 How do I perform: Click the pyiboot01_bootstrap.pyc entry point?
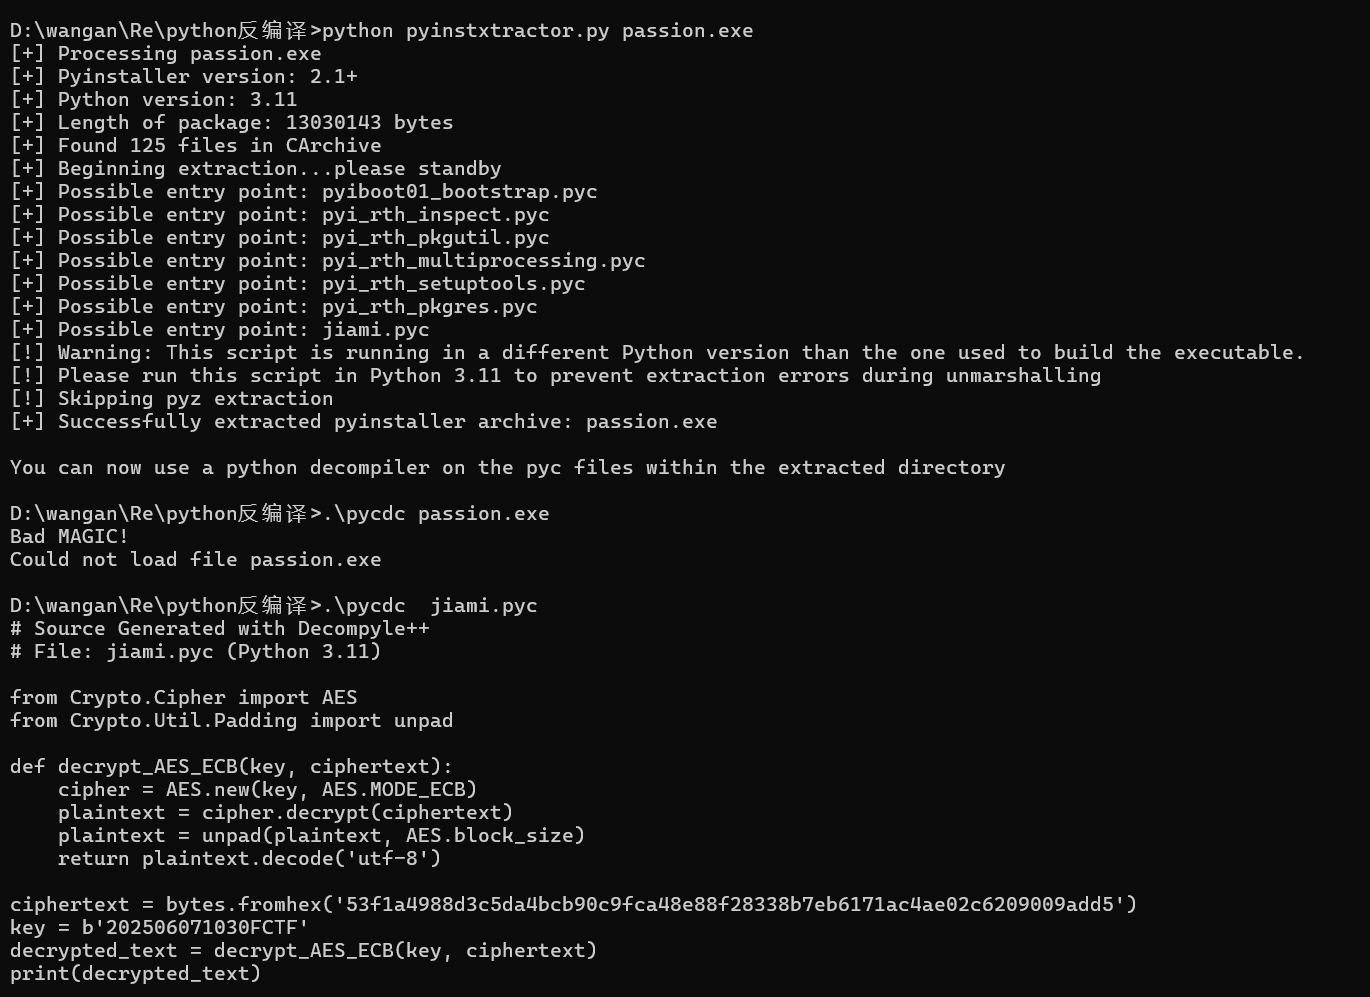459,191
